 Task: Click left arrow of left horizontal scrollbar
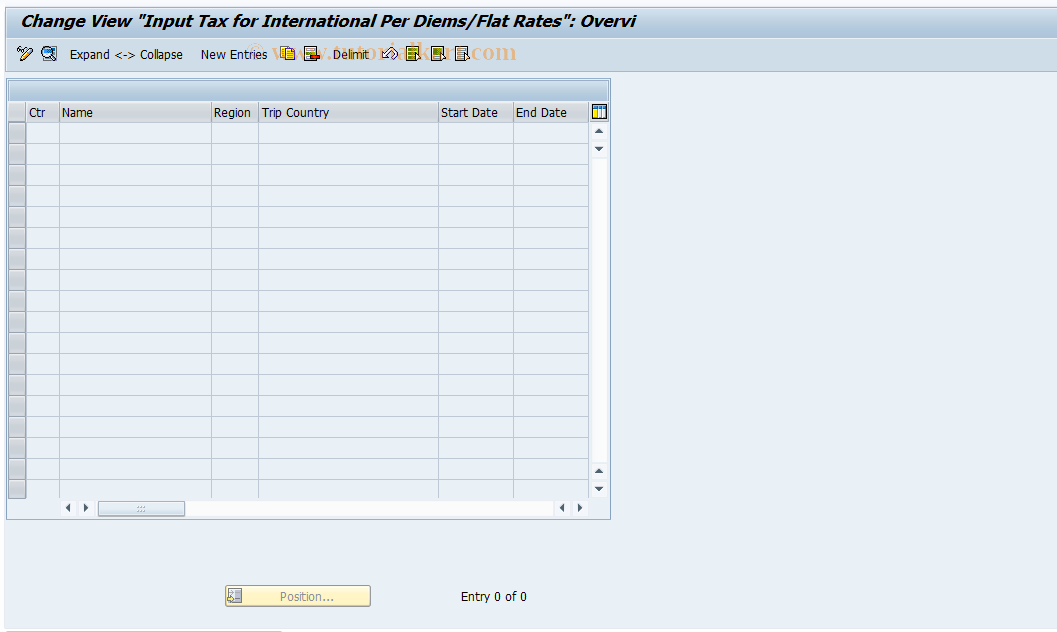point(68,508)
